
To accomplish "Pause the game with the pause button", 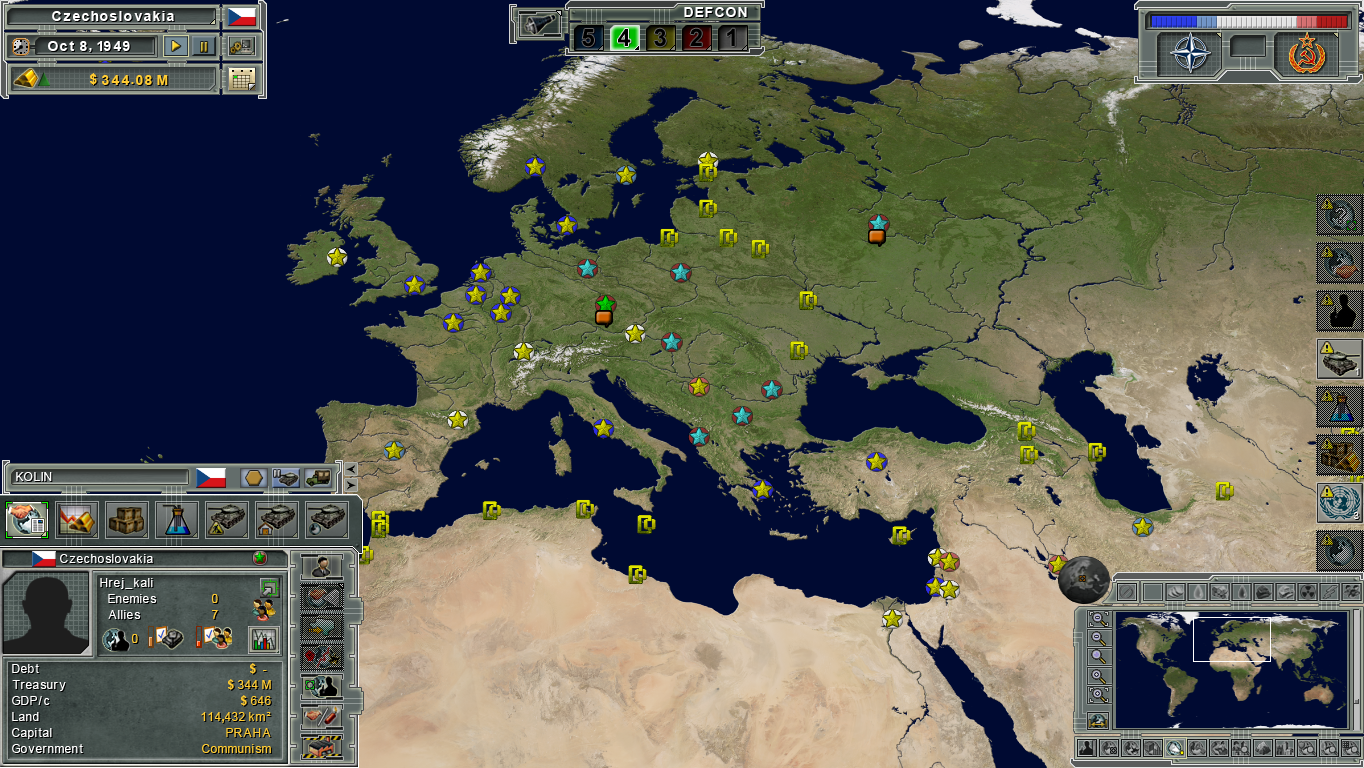I will coord(204,46).
